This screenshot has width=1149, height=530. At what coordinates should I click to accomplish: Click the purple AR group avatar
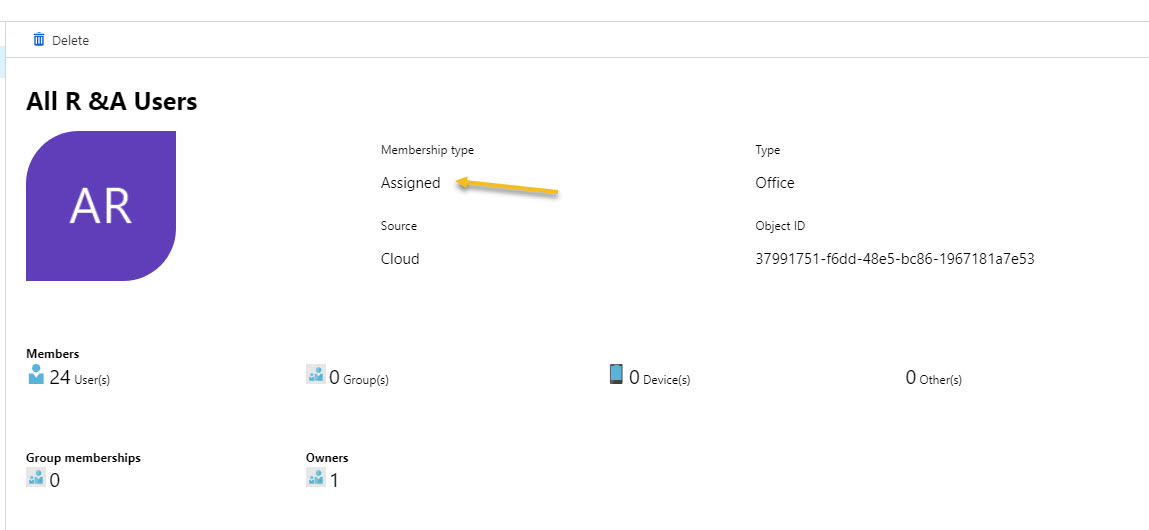point(101,206)
